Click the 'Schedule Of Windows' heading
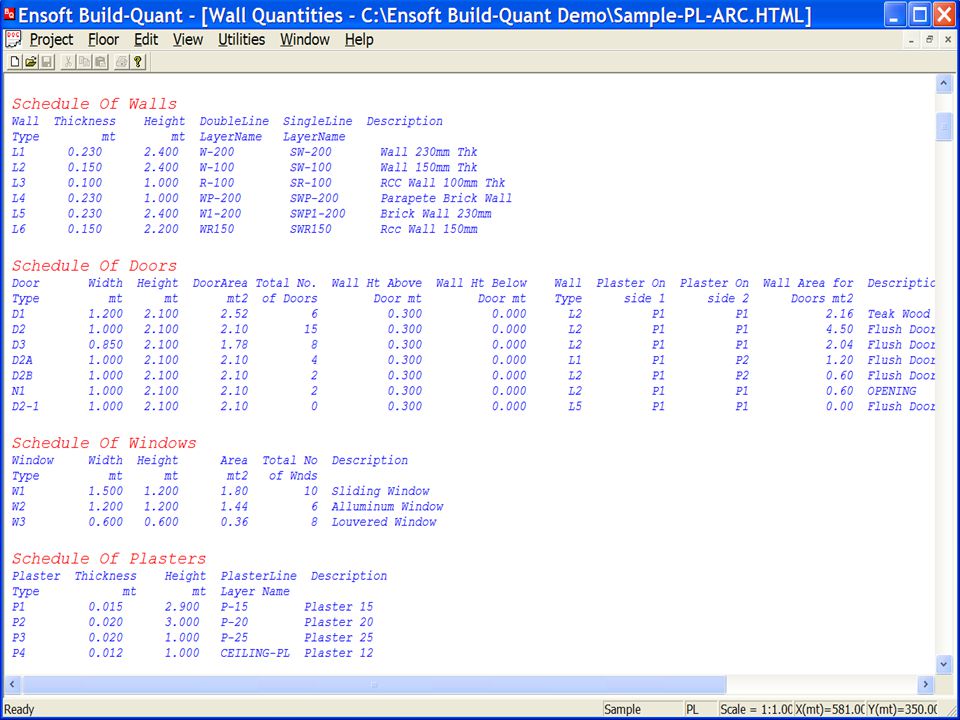The width and height of the screenshot is (960, 720). pyautogui.click(x=104, y=443)
